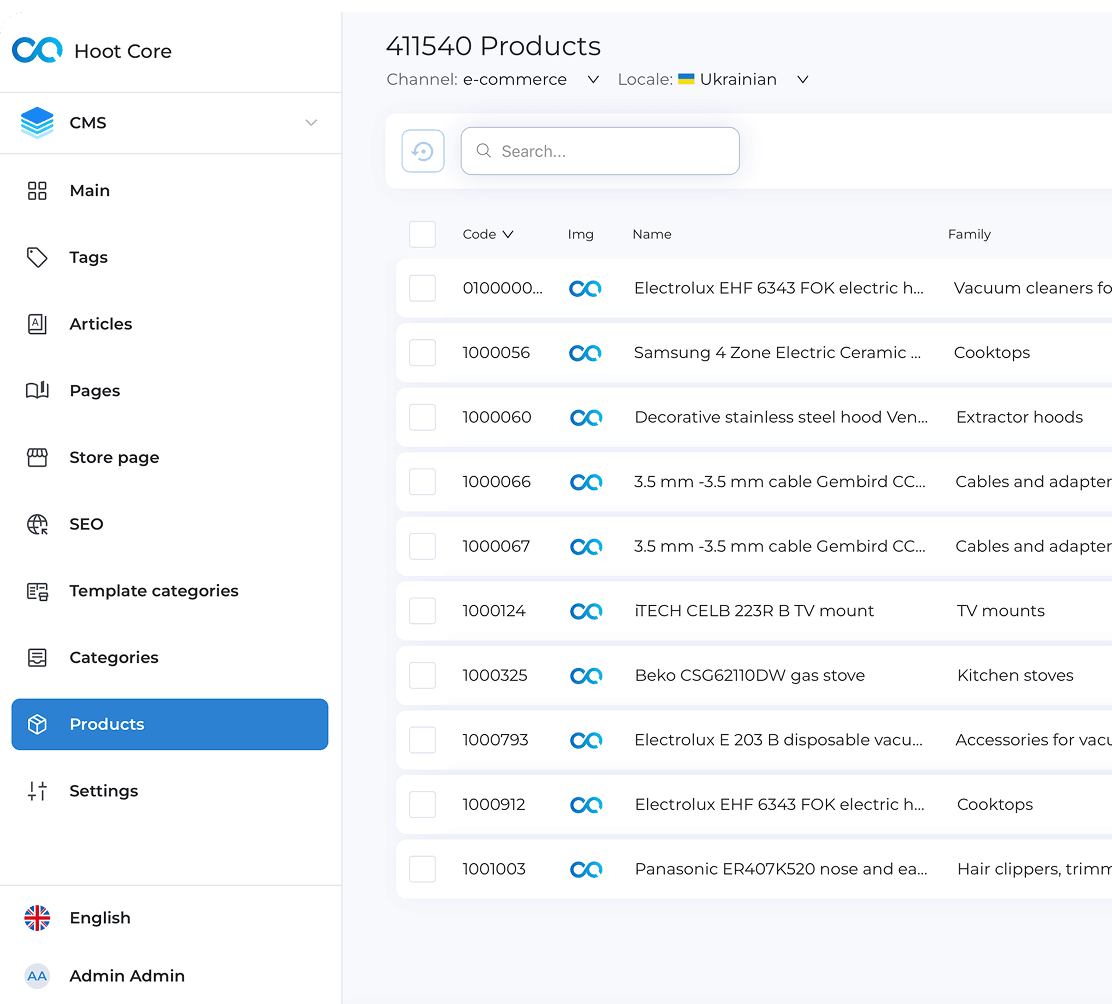Click the Tags label icon

click(37, 257)
